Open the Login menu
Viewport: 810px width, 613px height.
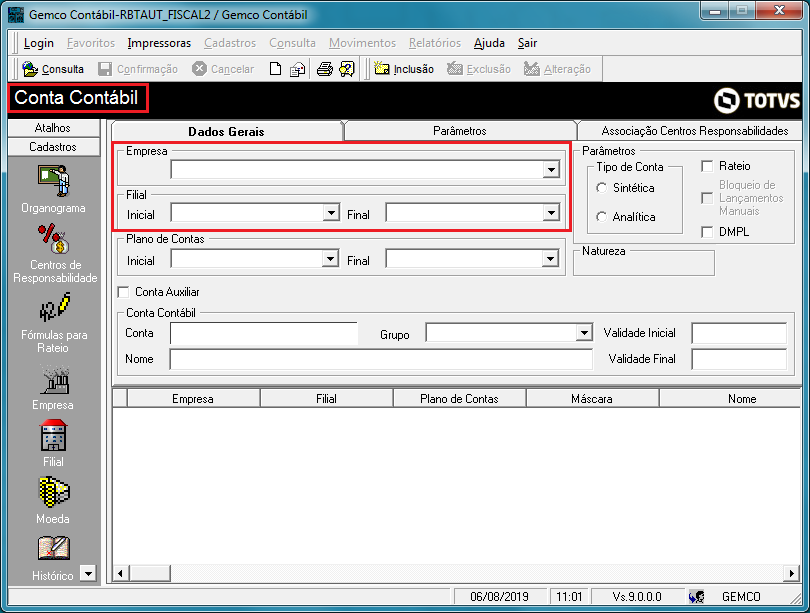tap(39, 43)
